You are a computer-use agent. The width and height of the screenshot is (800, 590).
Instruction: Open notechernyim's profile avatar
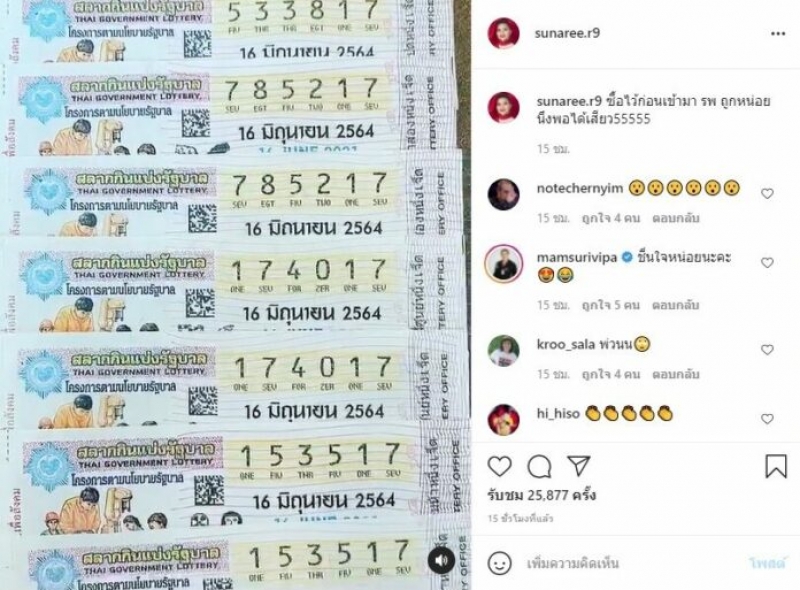[x=504, y=194]
